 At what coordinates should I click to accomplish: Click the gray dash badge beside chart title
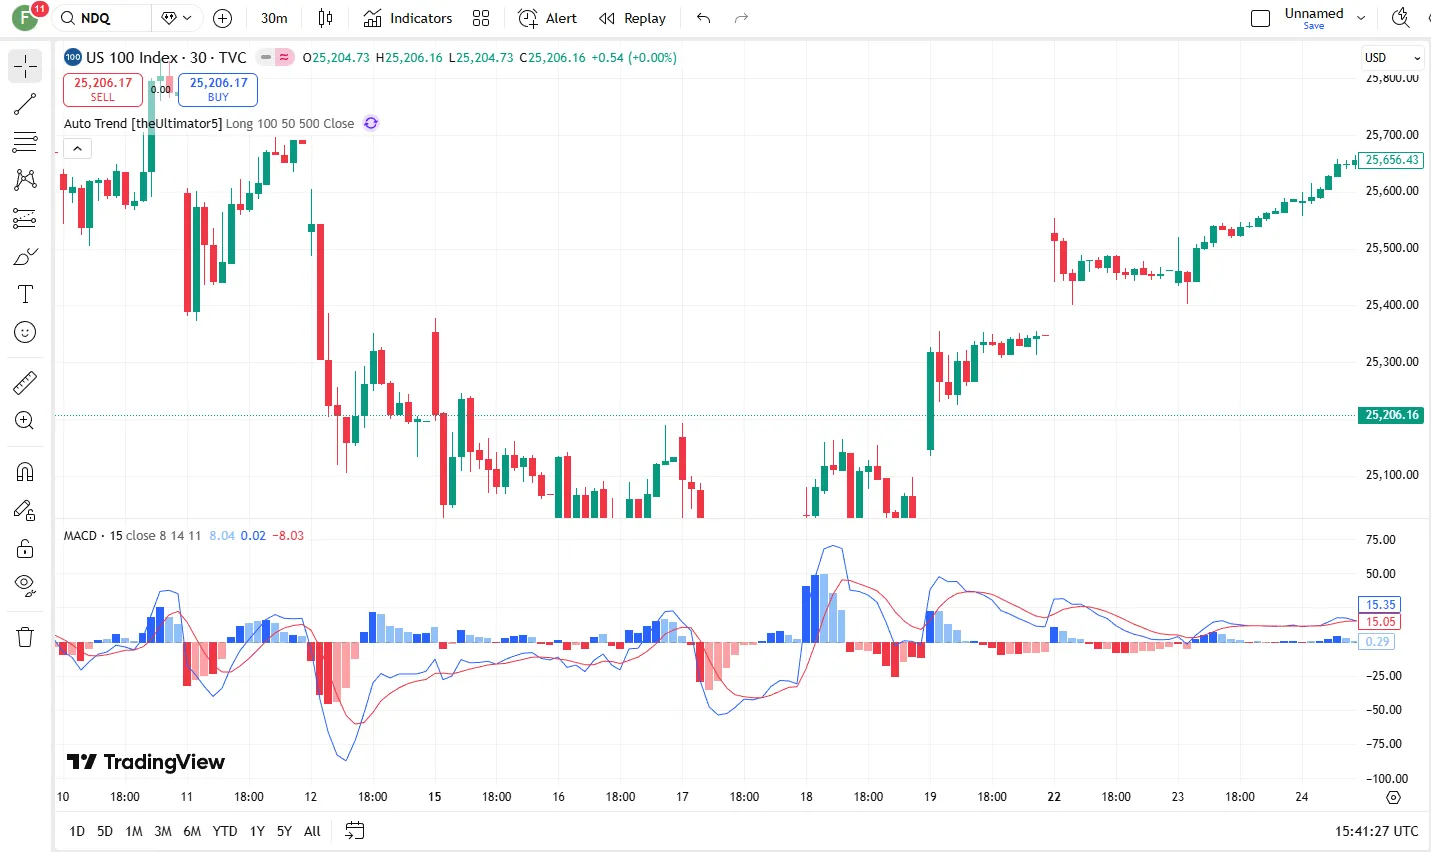click(x=266, y=57)
